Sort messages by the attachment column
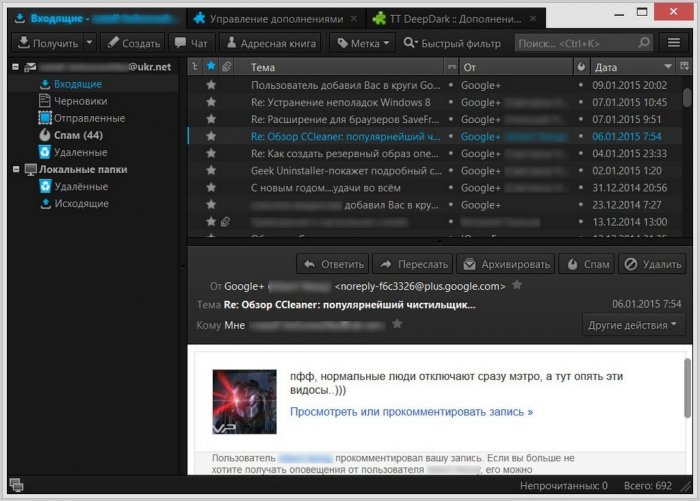The height and width of the screenshot is (501, 700). click(226, 67)
